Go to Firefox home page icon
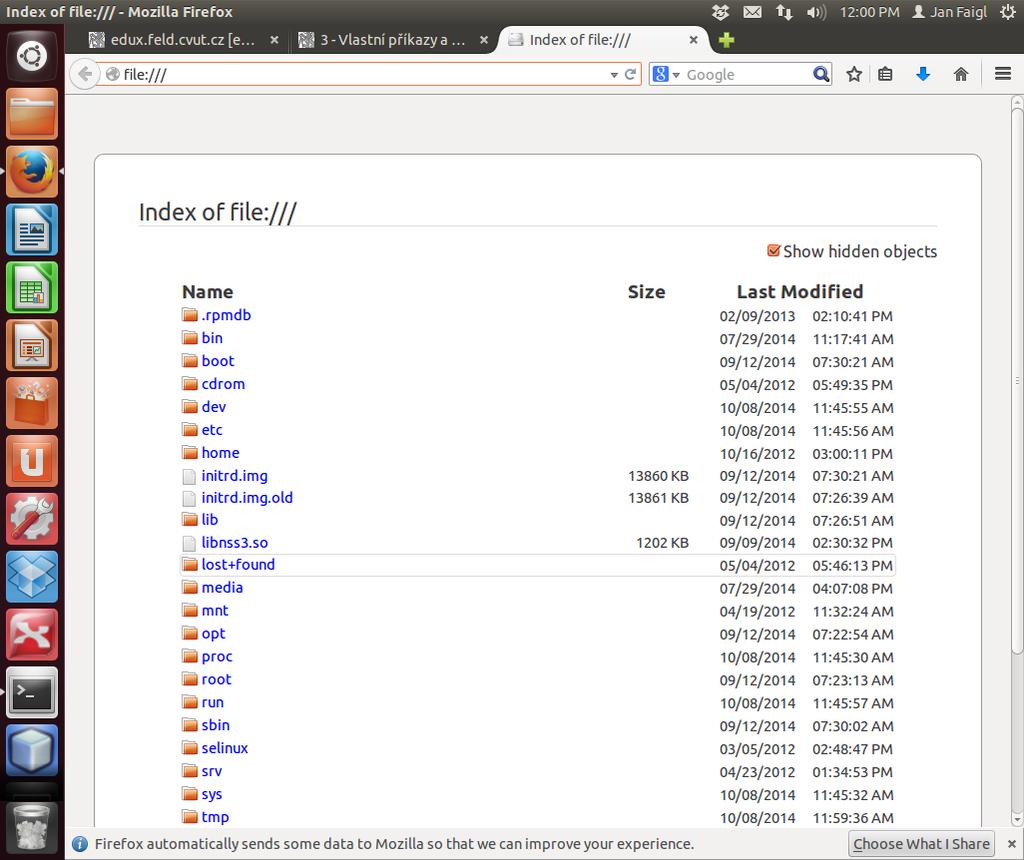This screenshot has width=1024, height=860. coord(961,74)
